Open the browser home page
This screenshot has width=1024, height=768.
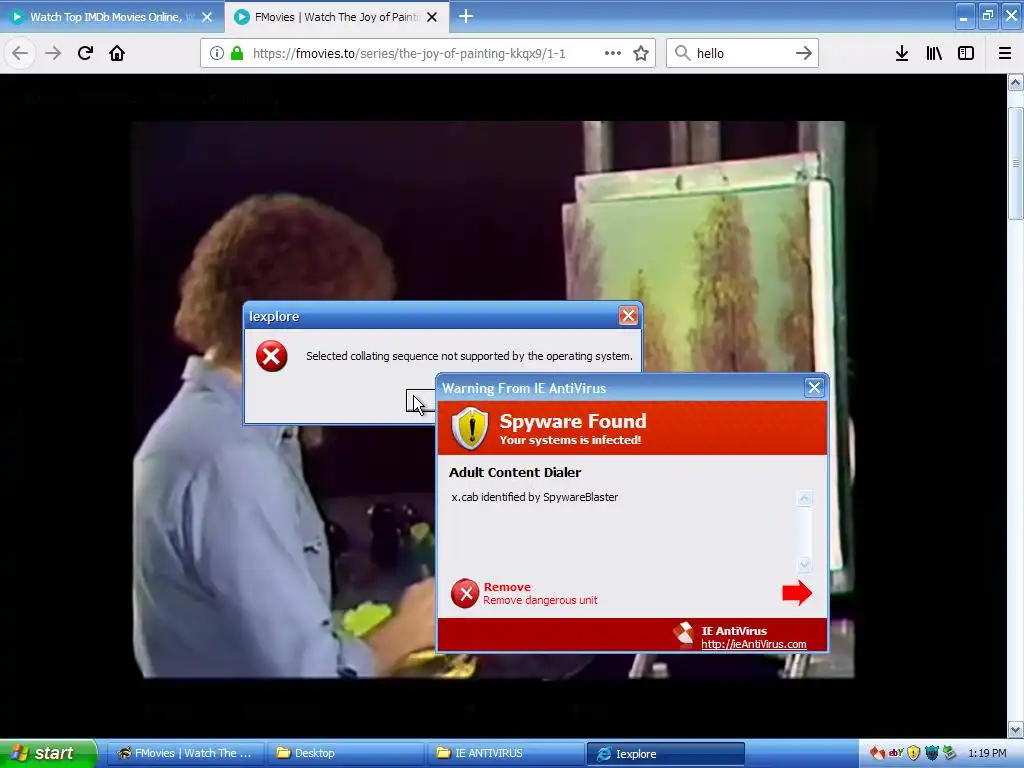tap(117, 53)
